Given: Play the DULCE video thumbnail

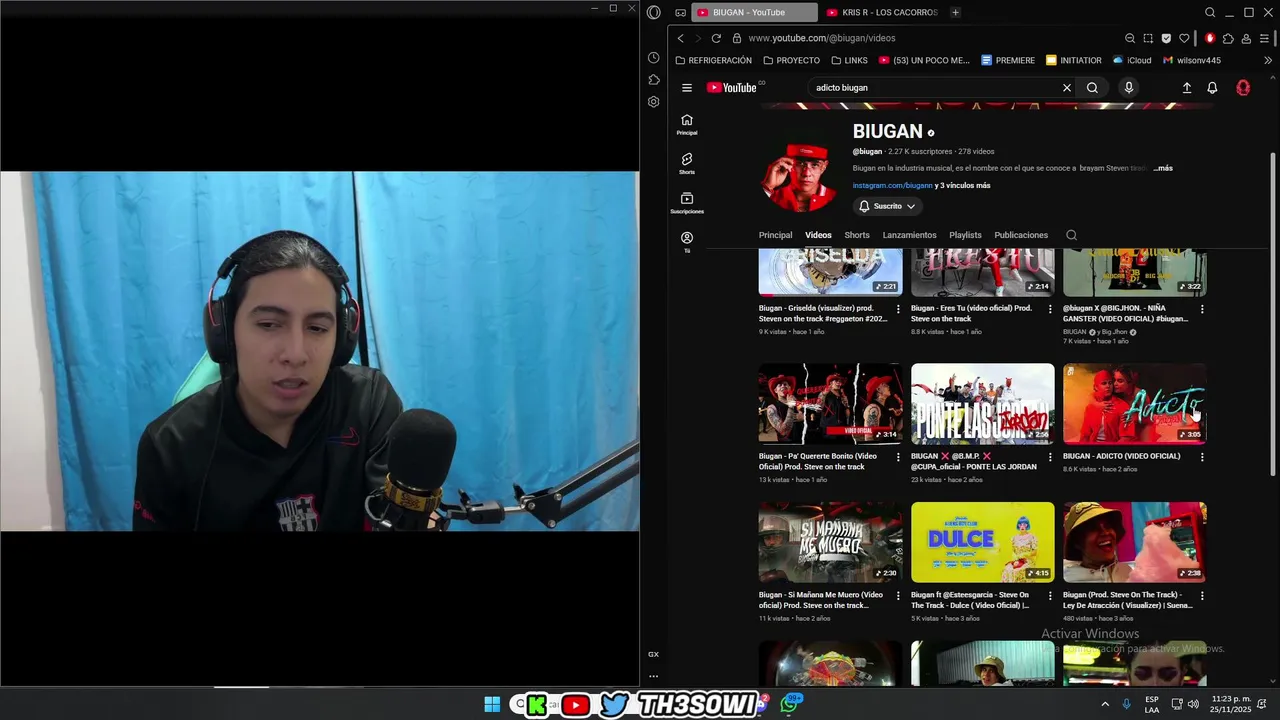Looking at the screenshot, I should click(x=982, y=542).
